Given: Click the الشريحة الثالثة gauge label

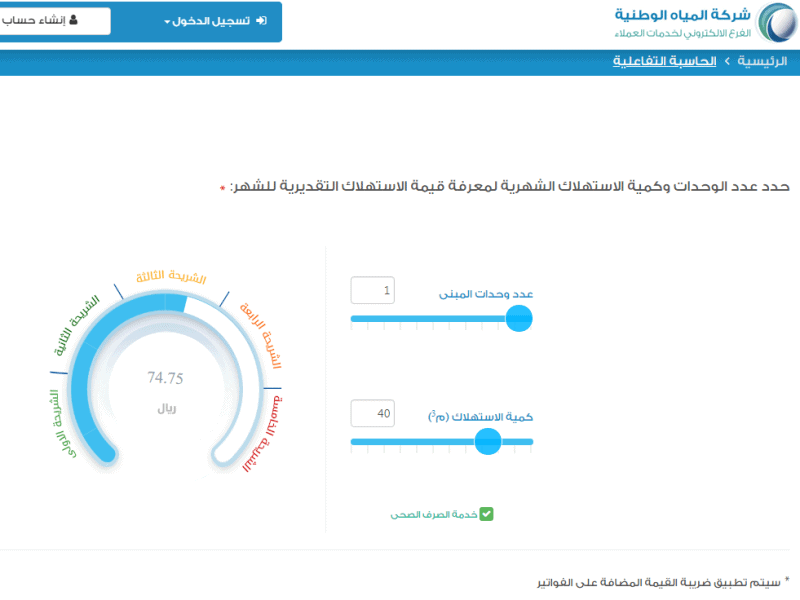Looking at the screenshot, I should pyautogui.click(x=171, y=277).
